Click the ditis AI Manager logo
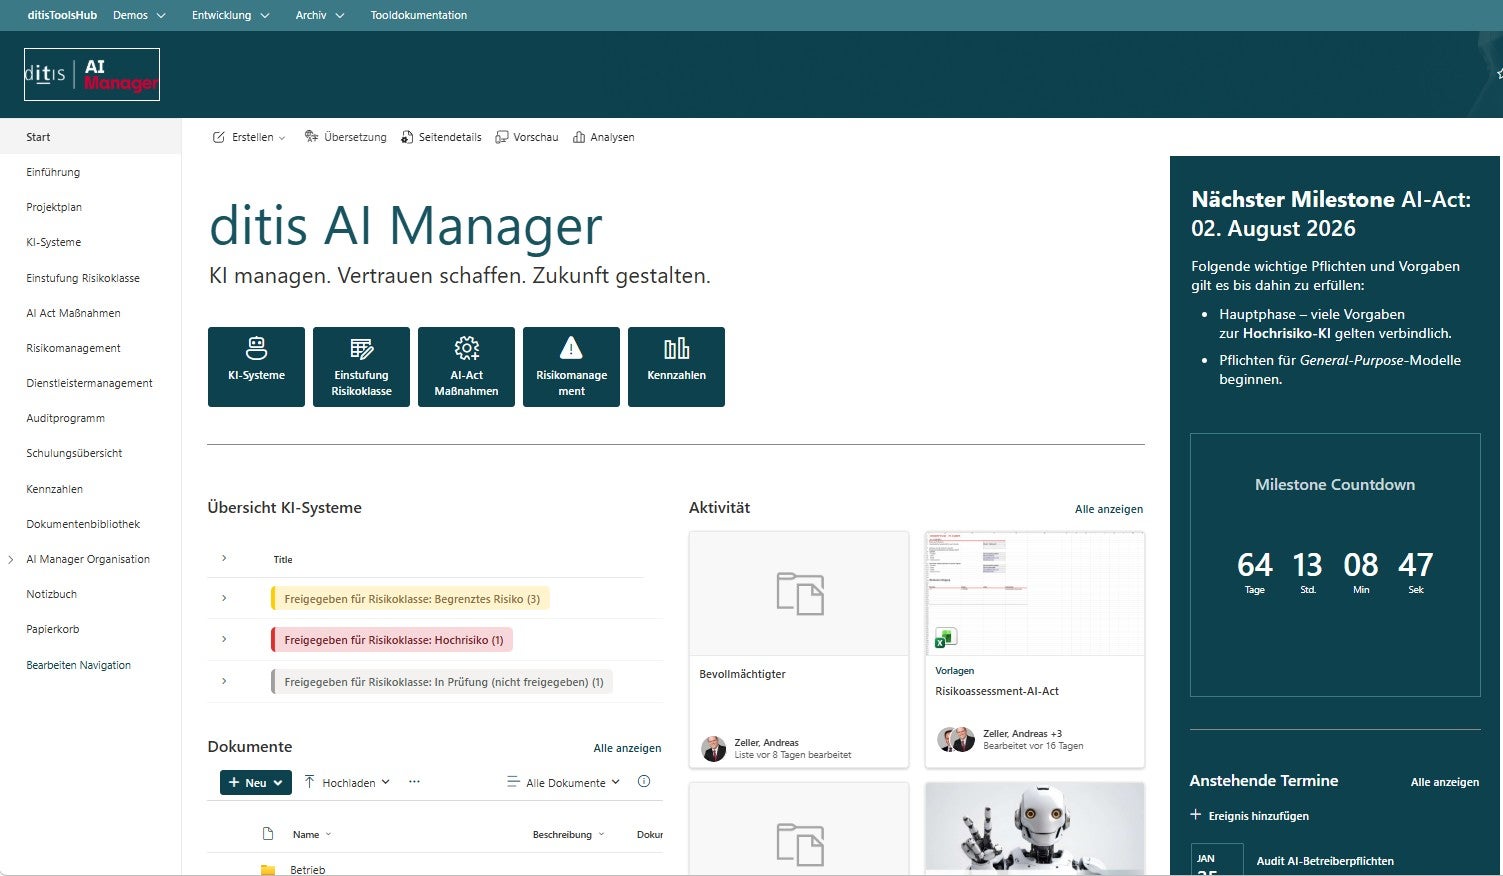 point(92,74)
